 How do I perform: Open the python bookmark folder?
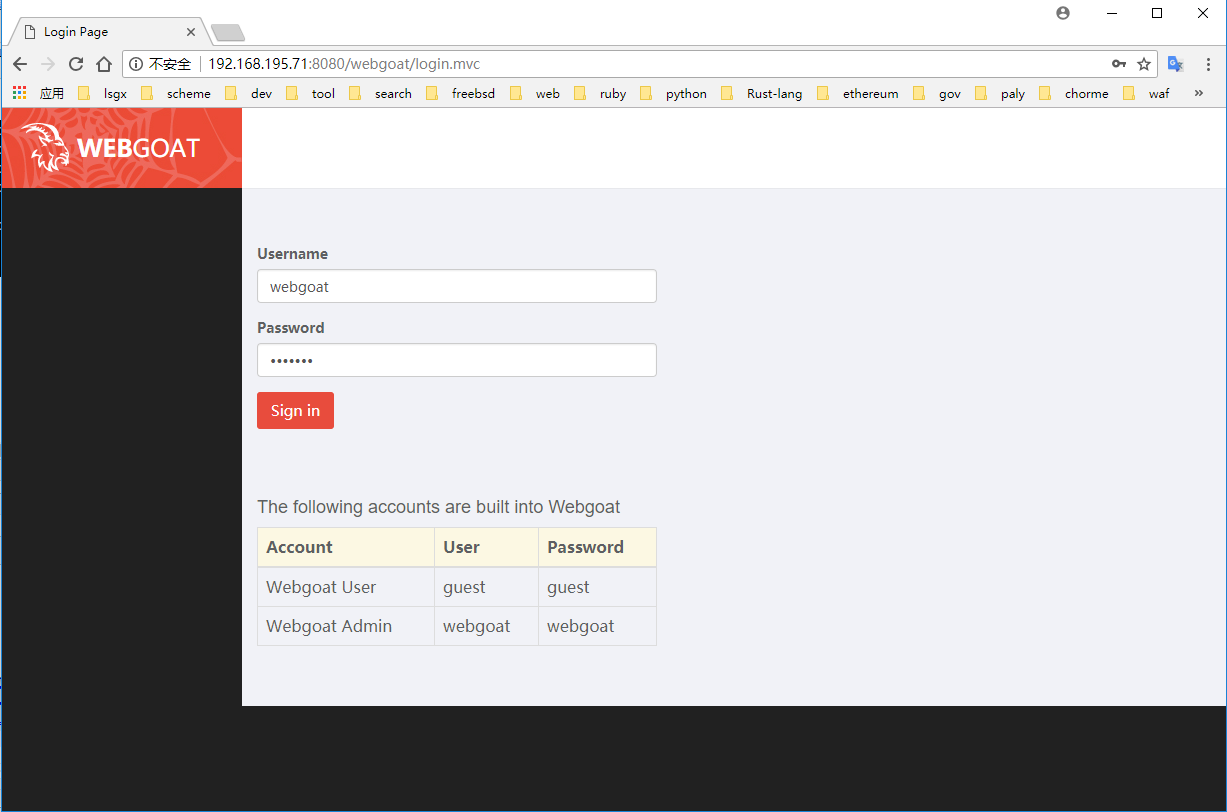[673, 93]
